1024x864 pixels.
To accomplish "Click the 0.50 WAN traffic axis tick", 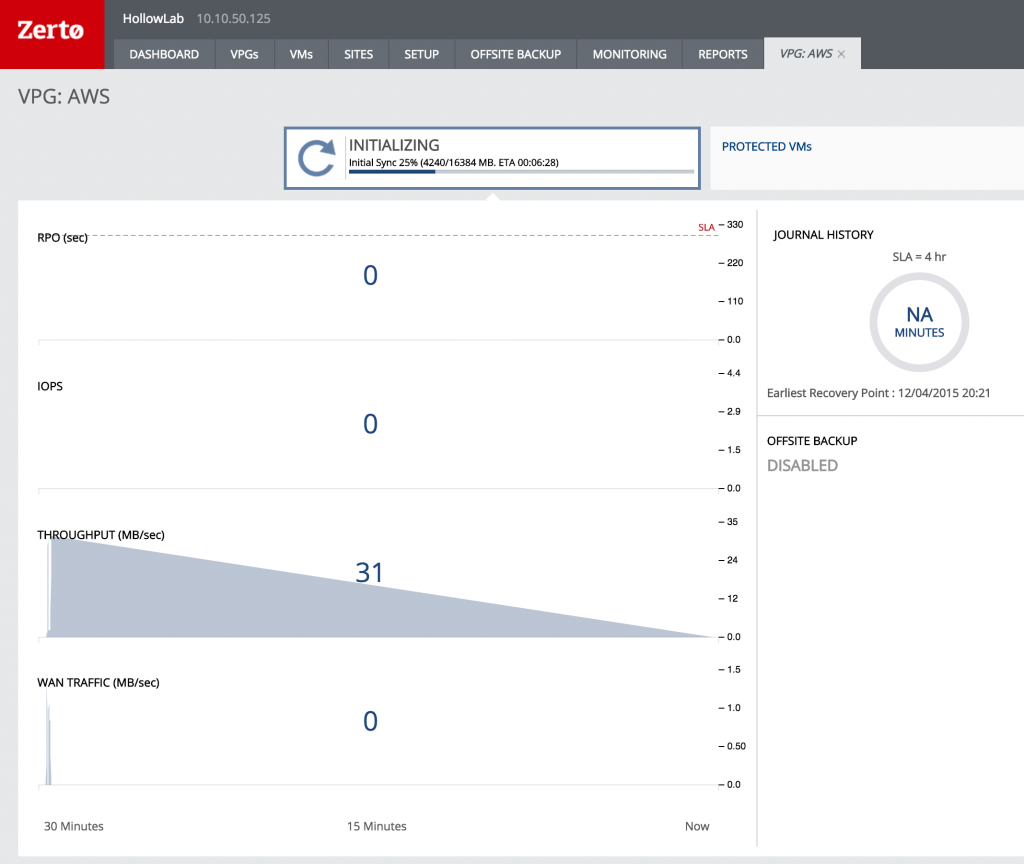I will (736, 746).
